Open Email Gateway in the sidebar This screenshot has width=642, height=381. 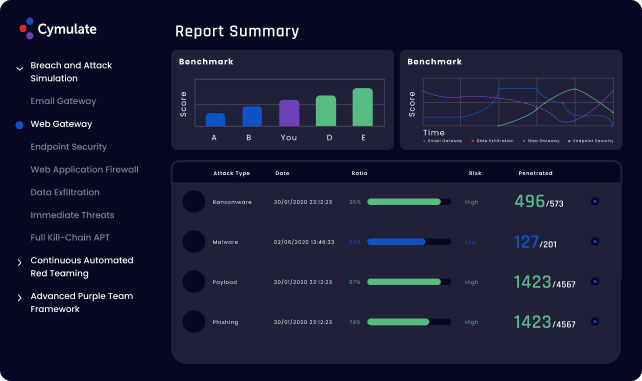(x=63, y=101)
